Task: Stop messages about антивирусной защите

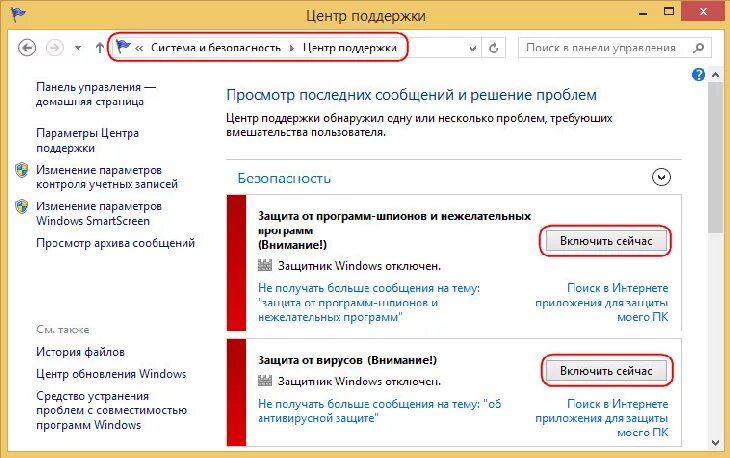Action: (x=379, y=411)
